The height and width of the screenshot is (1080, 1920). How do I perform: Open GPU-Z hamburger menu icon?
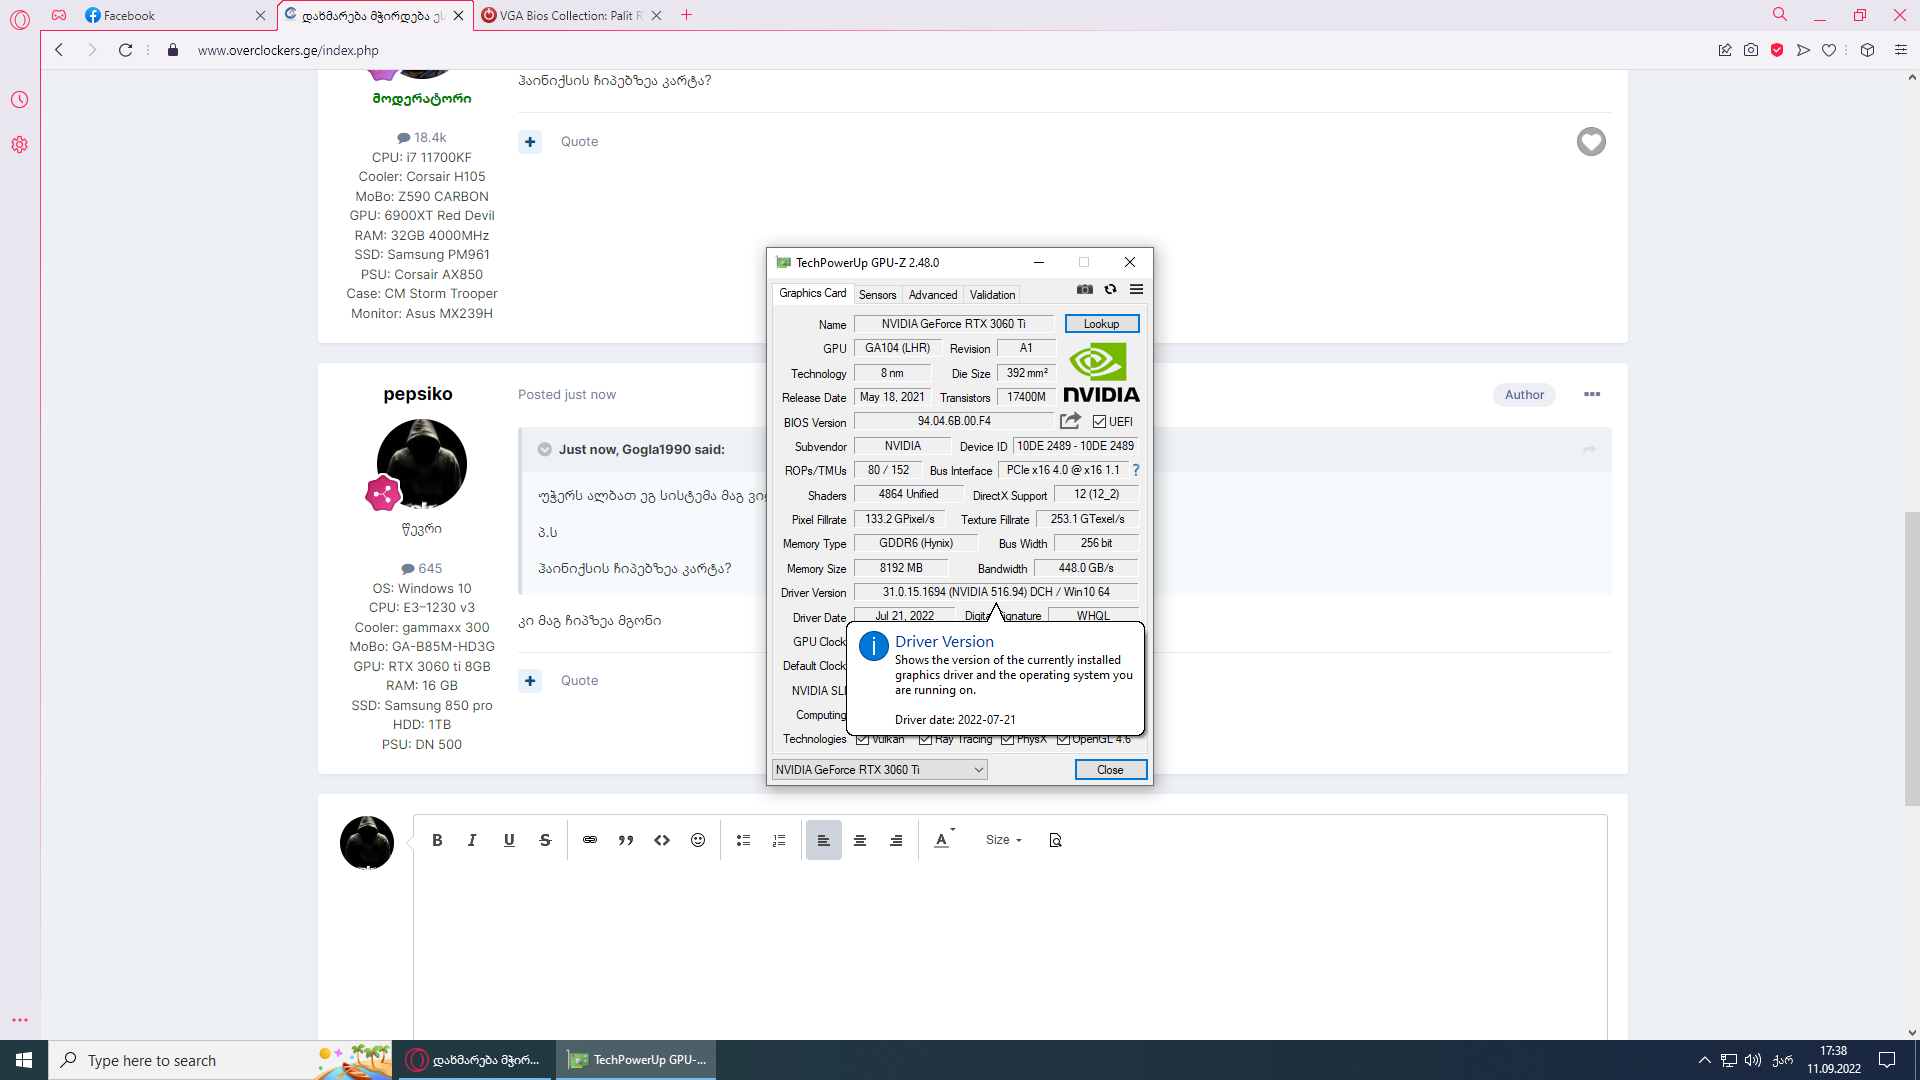[x=1136, y=289]
